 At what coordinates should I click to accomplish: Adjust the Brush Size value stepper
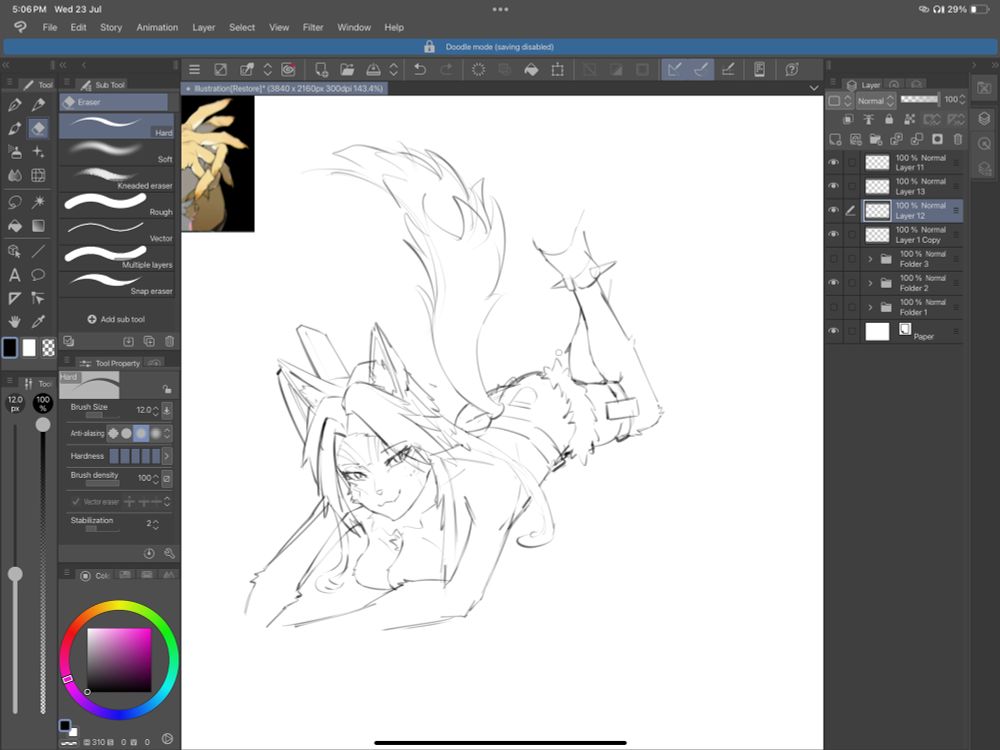pyautogui.click(x=155, y=411)
